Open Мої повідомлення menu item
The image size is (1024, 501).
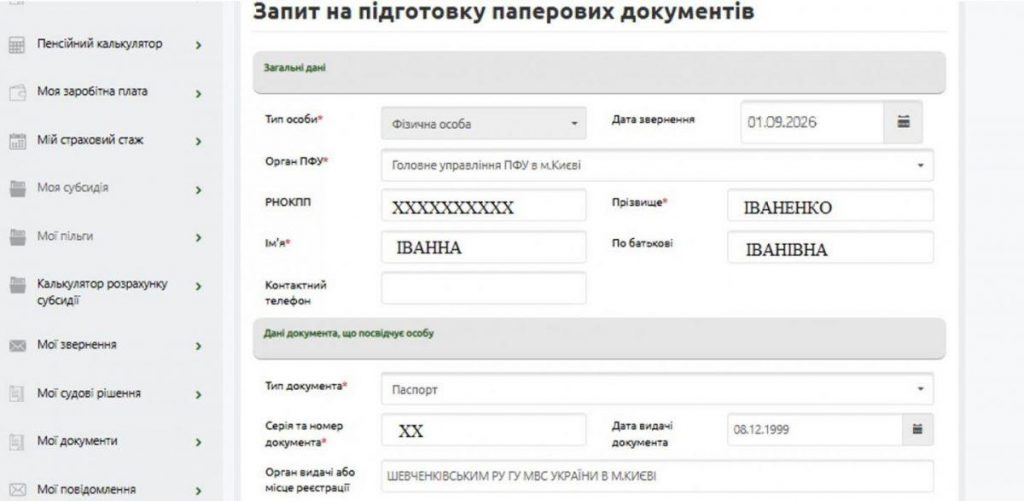(86, 489)
